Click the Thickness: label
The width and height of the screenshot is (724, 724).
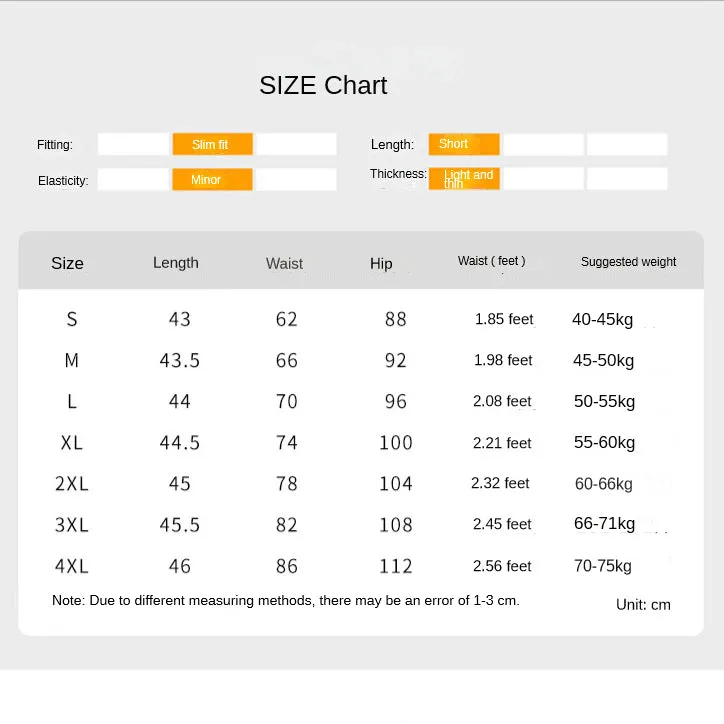[398, 174]
